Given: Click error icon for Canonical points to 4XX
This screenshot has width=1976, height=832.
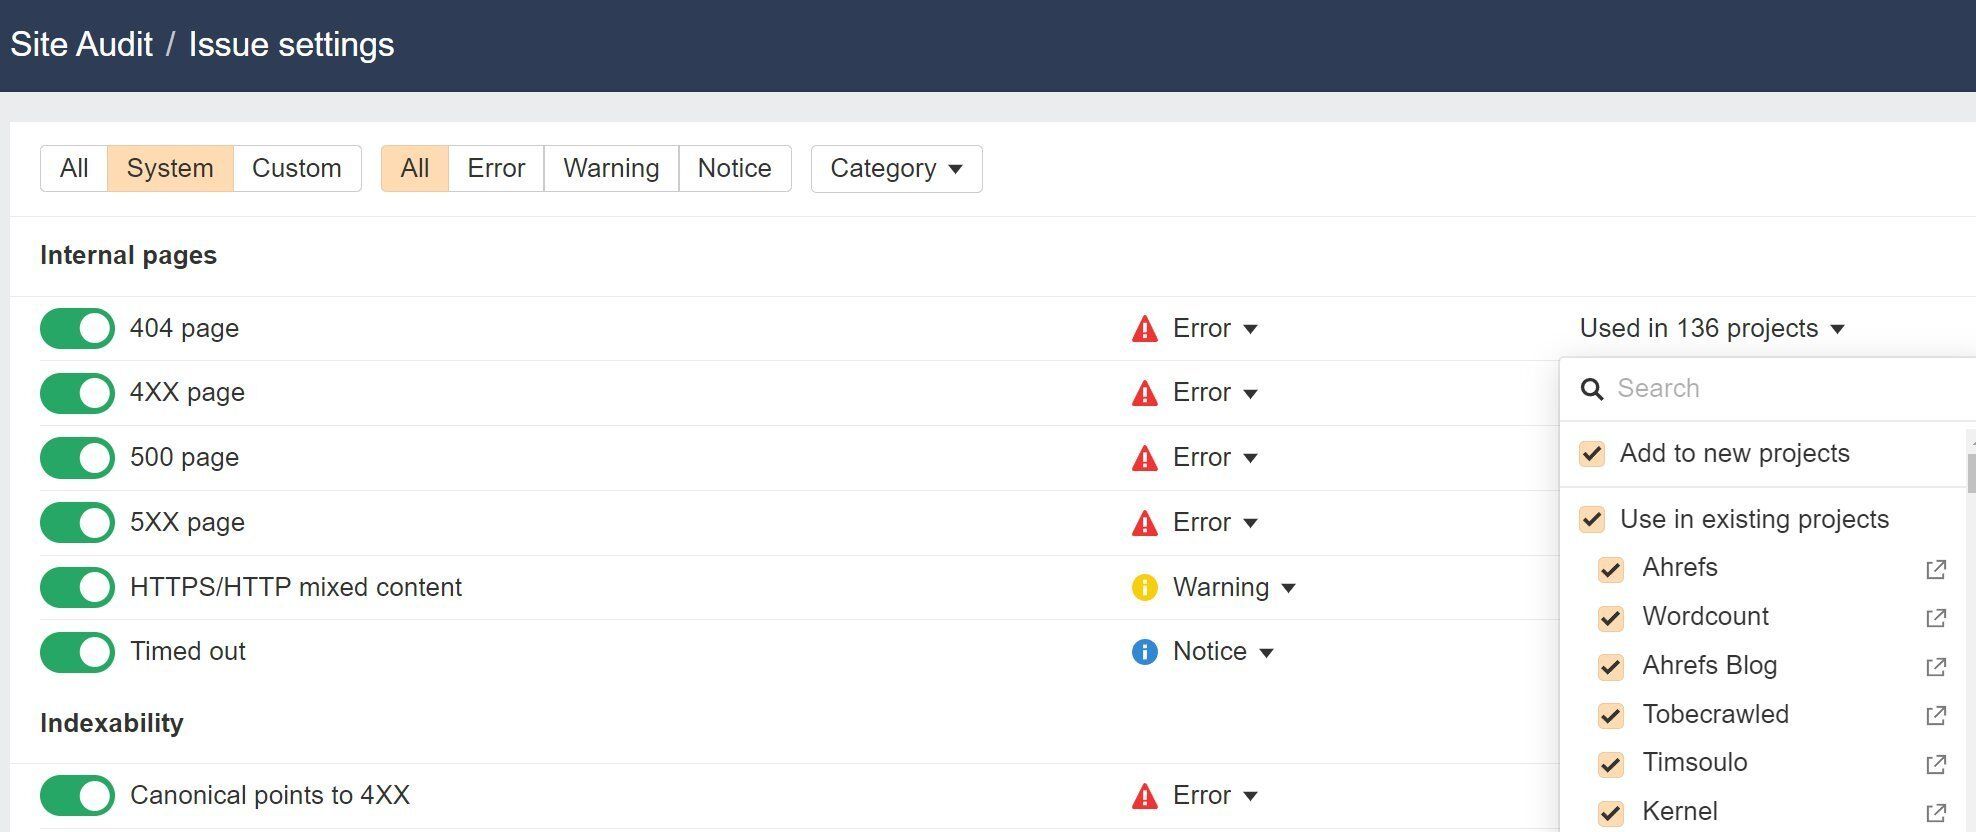Looking at the screenshot, I should click(1144, 796).
